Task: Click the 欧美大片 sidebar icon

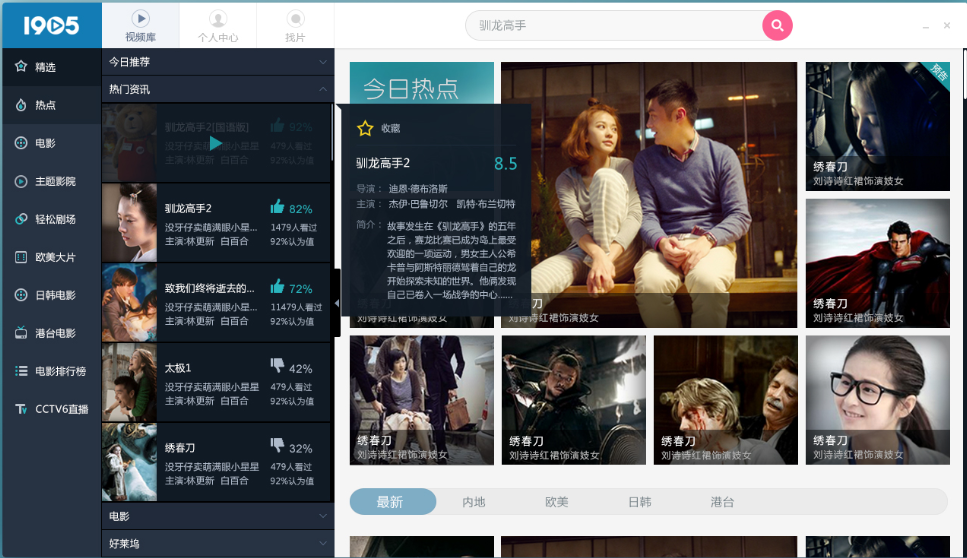Action: [x=21, y=257]
